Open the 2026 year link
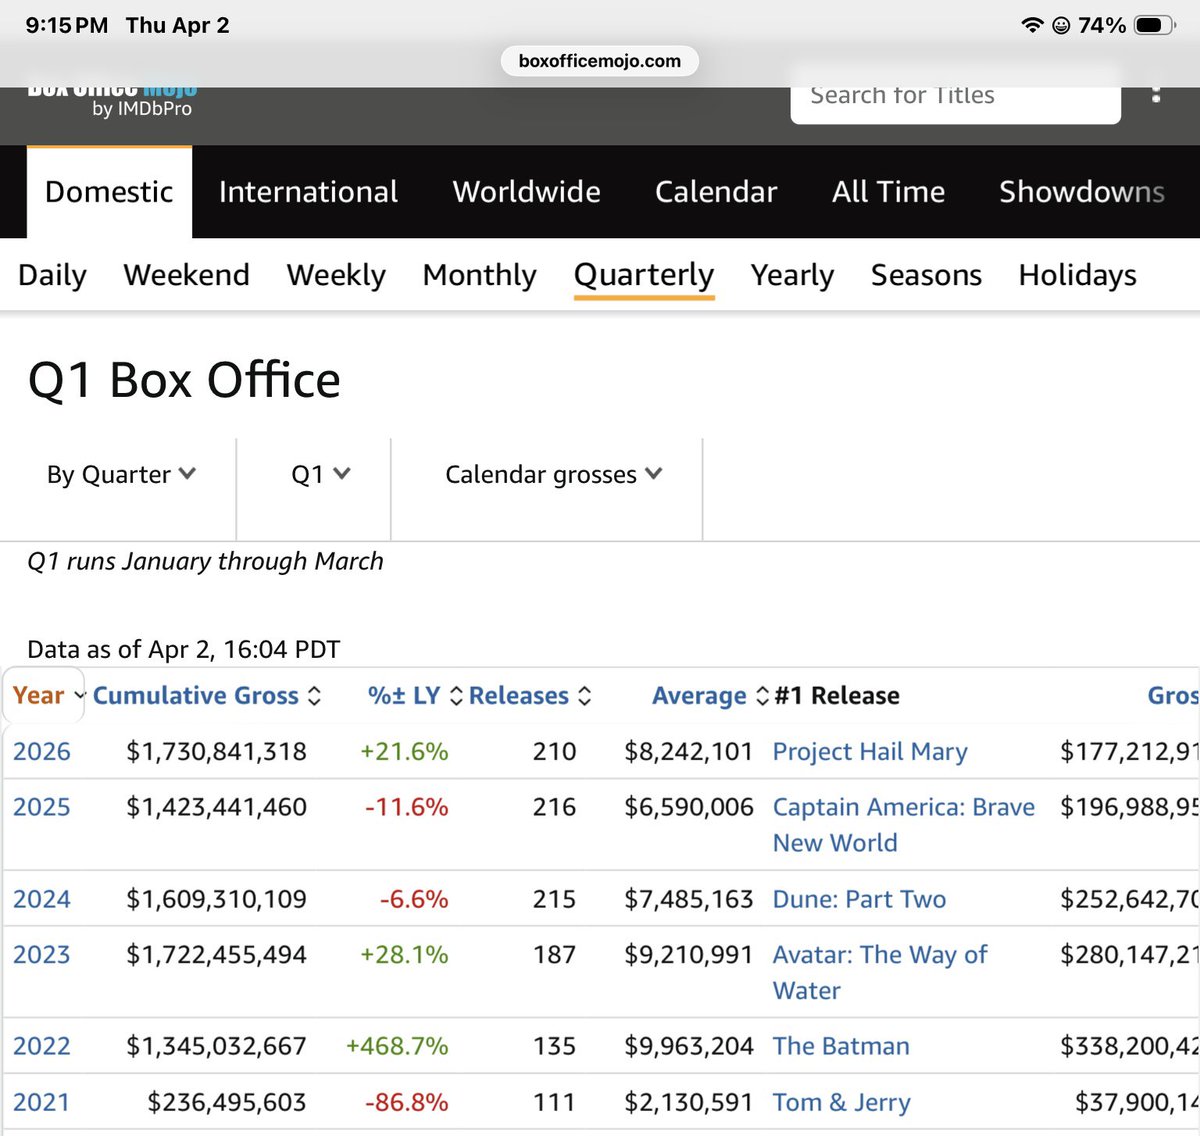1200x1136 pixels. 41,752
